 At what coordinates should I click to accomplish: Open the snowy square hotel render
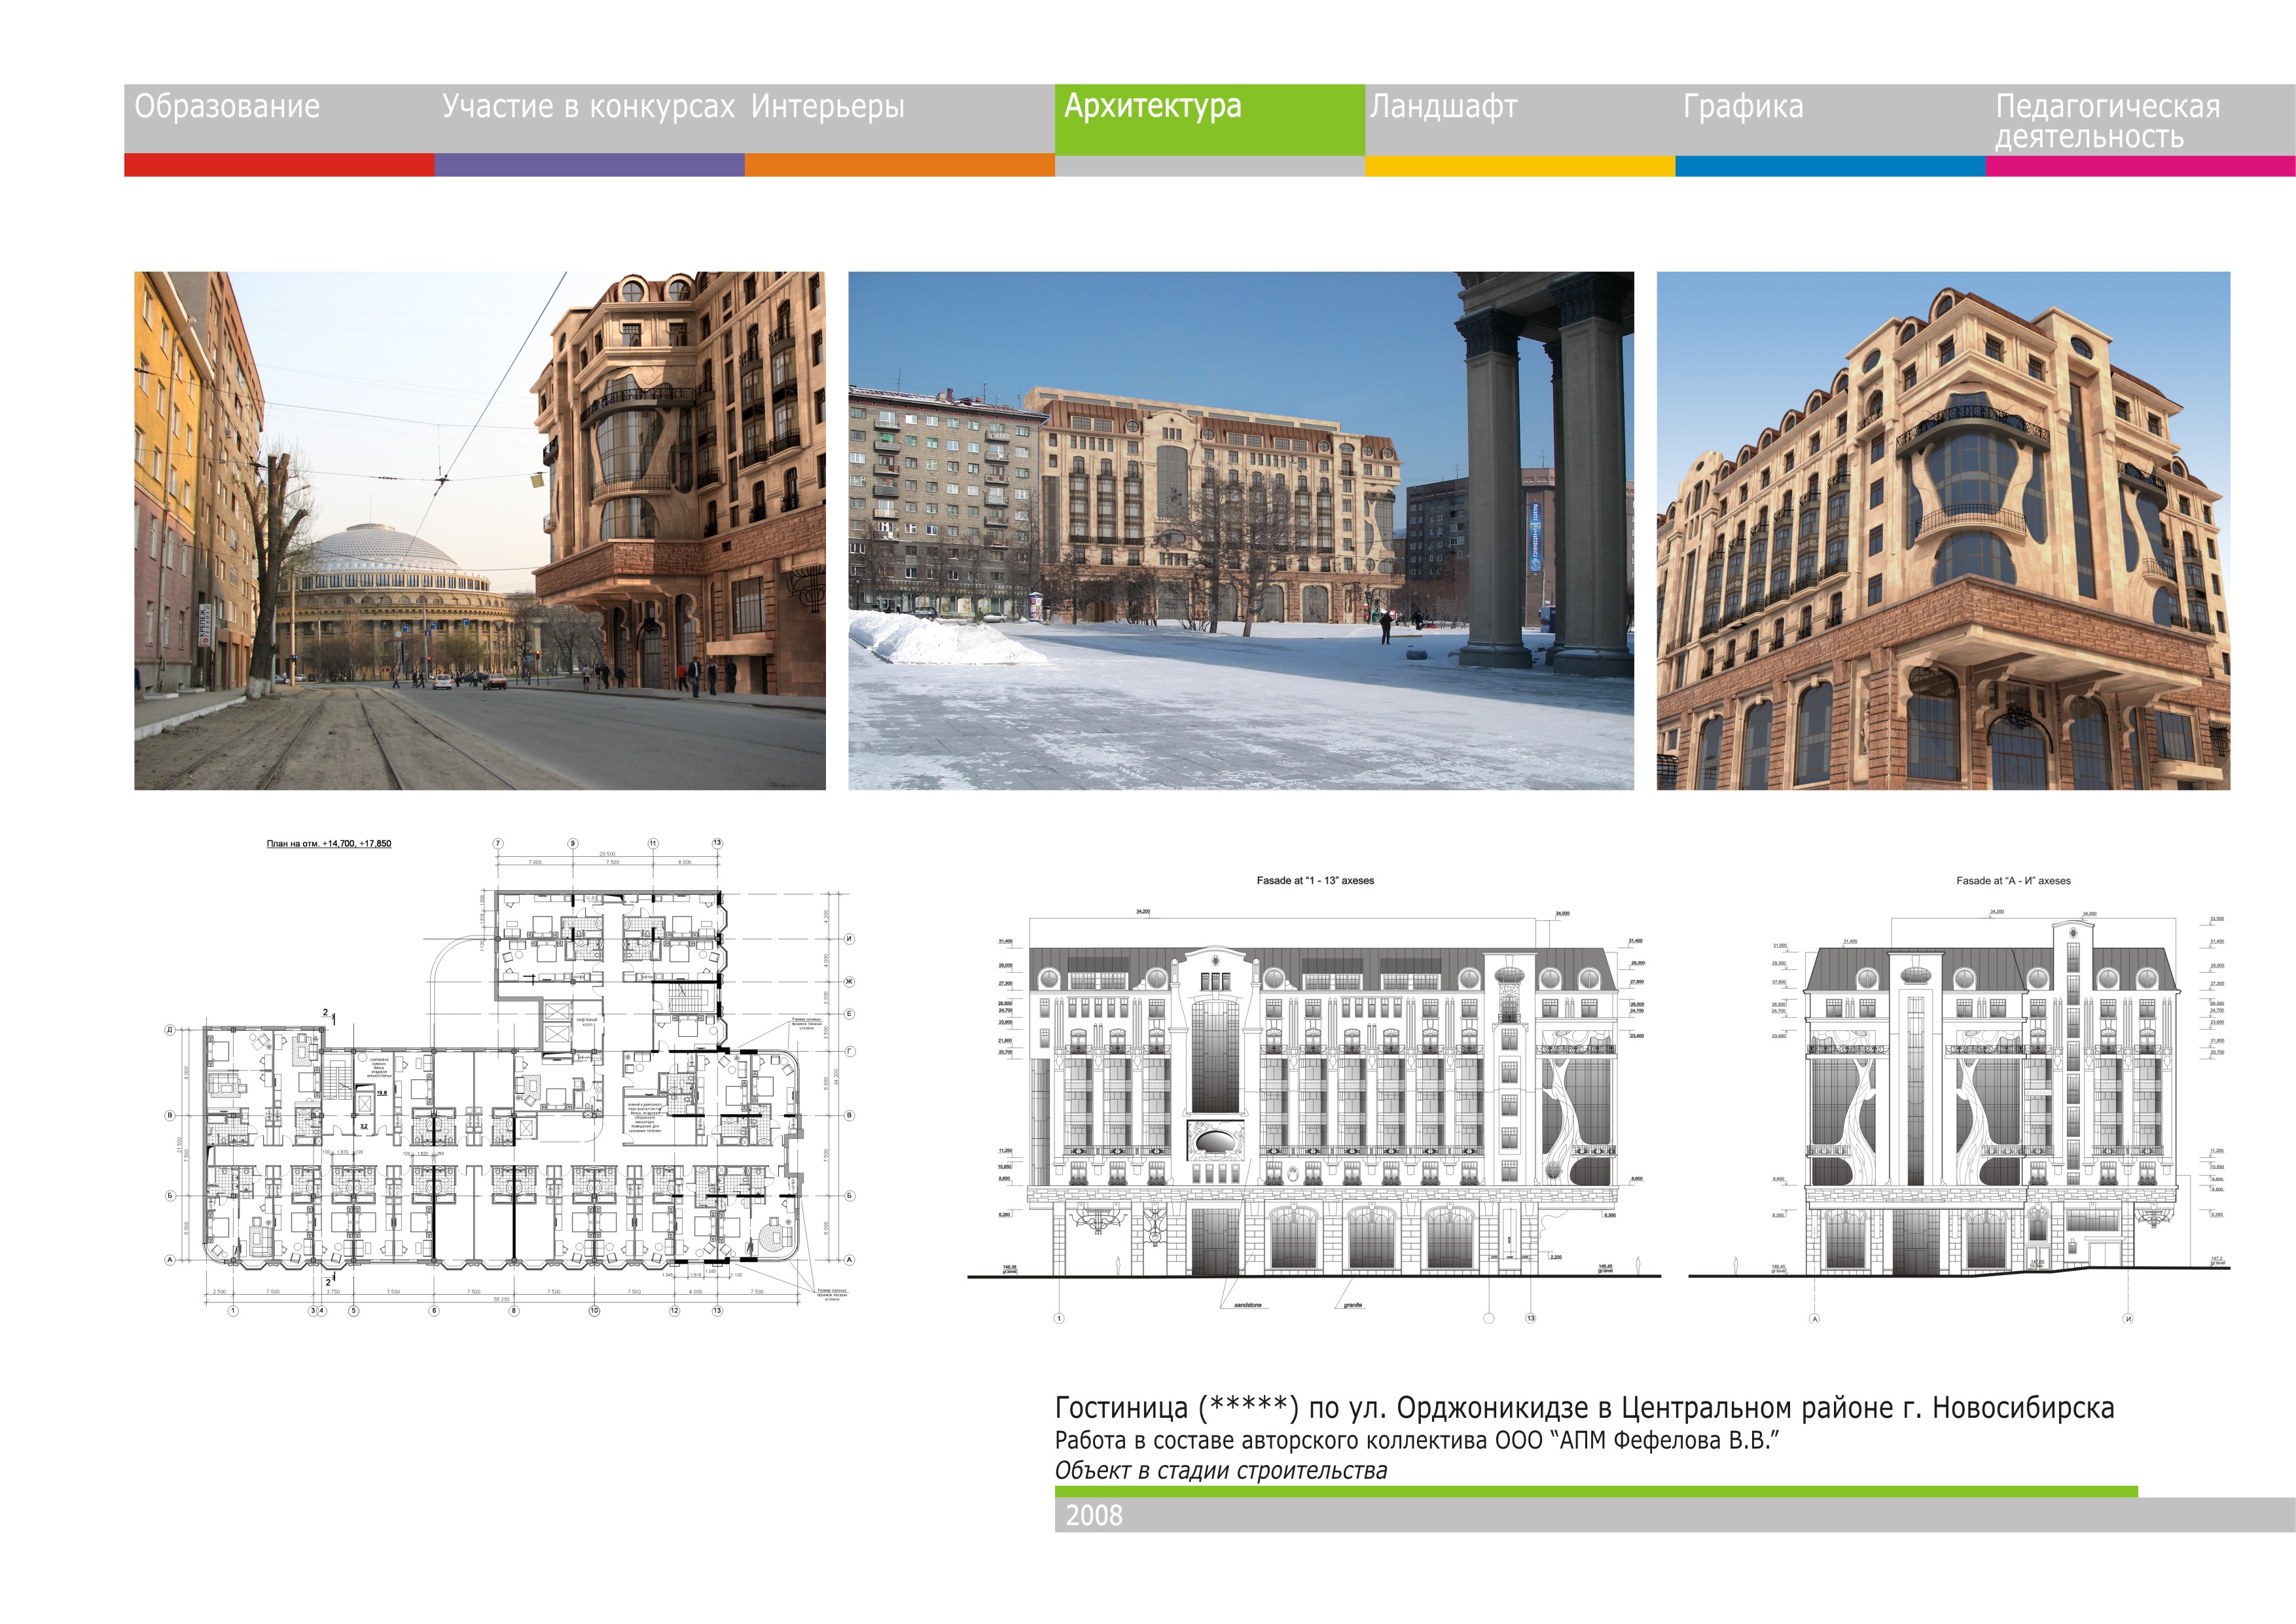coord(1241,531)
